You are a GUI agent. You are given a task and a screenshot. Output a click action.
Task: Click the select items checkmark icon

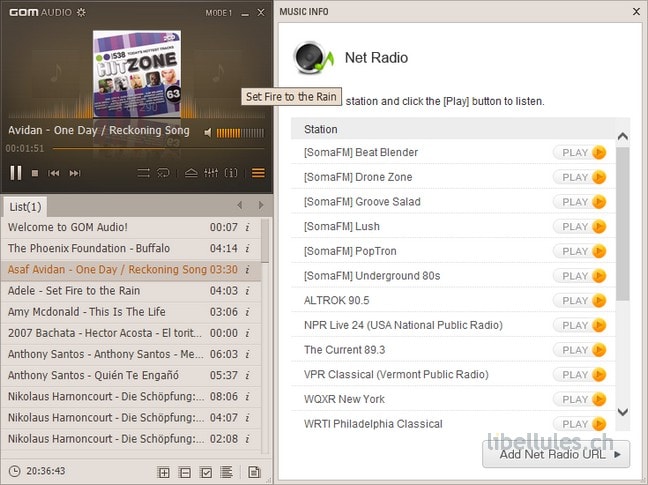click(206, 472)
